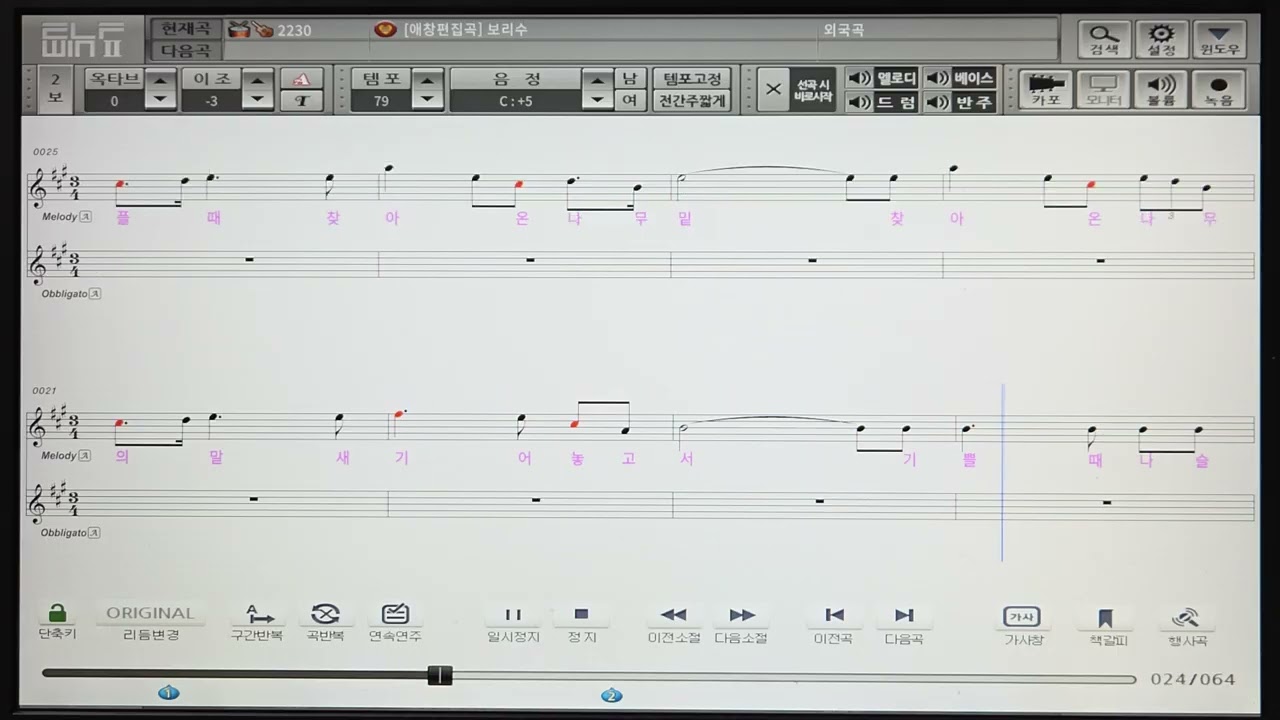Increase 템포 tempo with up arrow

[x=427, y=79]
